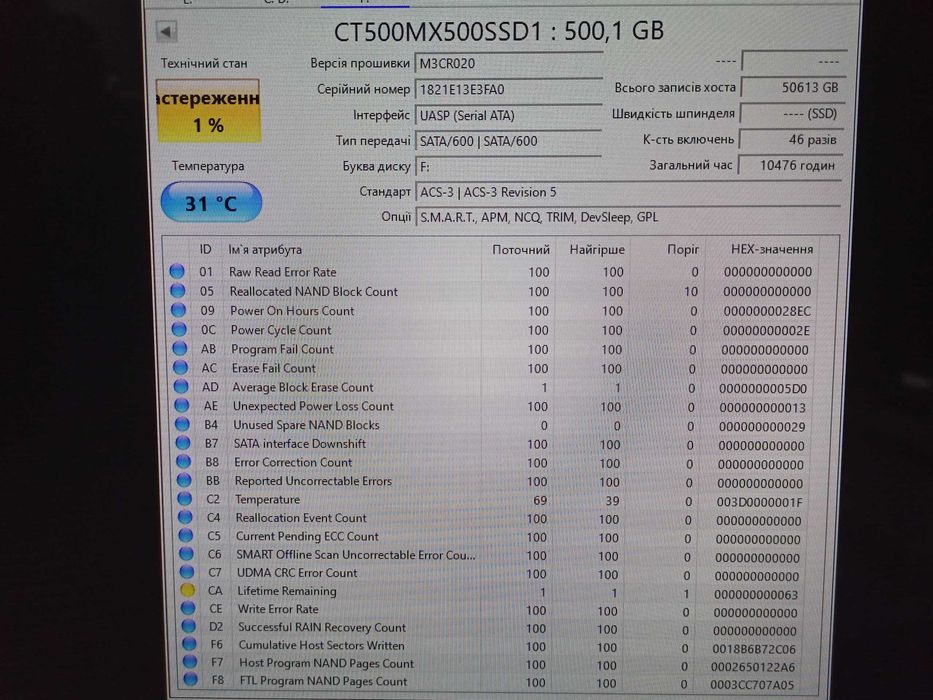Click the blue status icon for Erase Fail Count
The height and width of the screenshot is (700, 933).
click(x=180, y=367)
